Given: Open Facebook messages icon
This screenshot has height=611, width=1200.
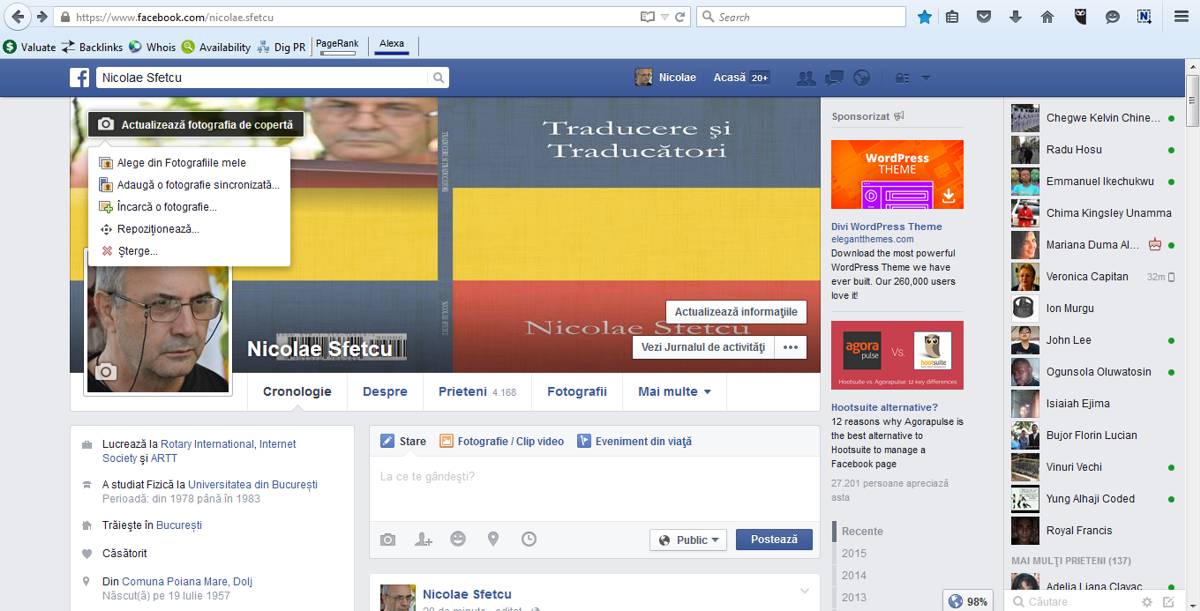Looking at the screenshot, I should 834,78.
